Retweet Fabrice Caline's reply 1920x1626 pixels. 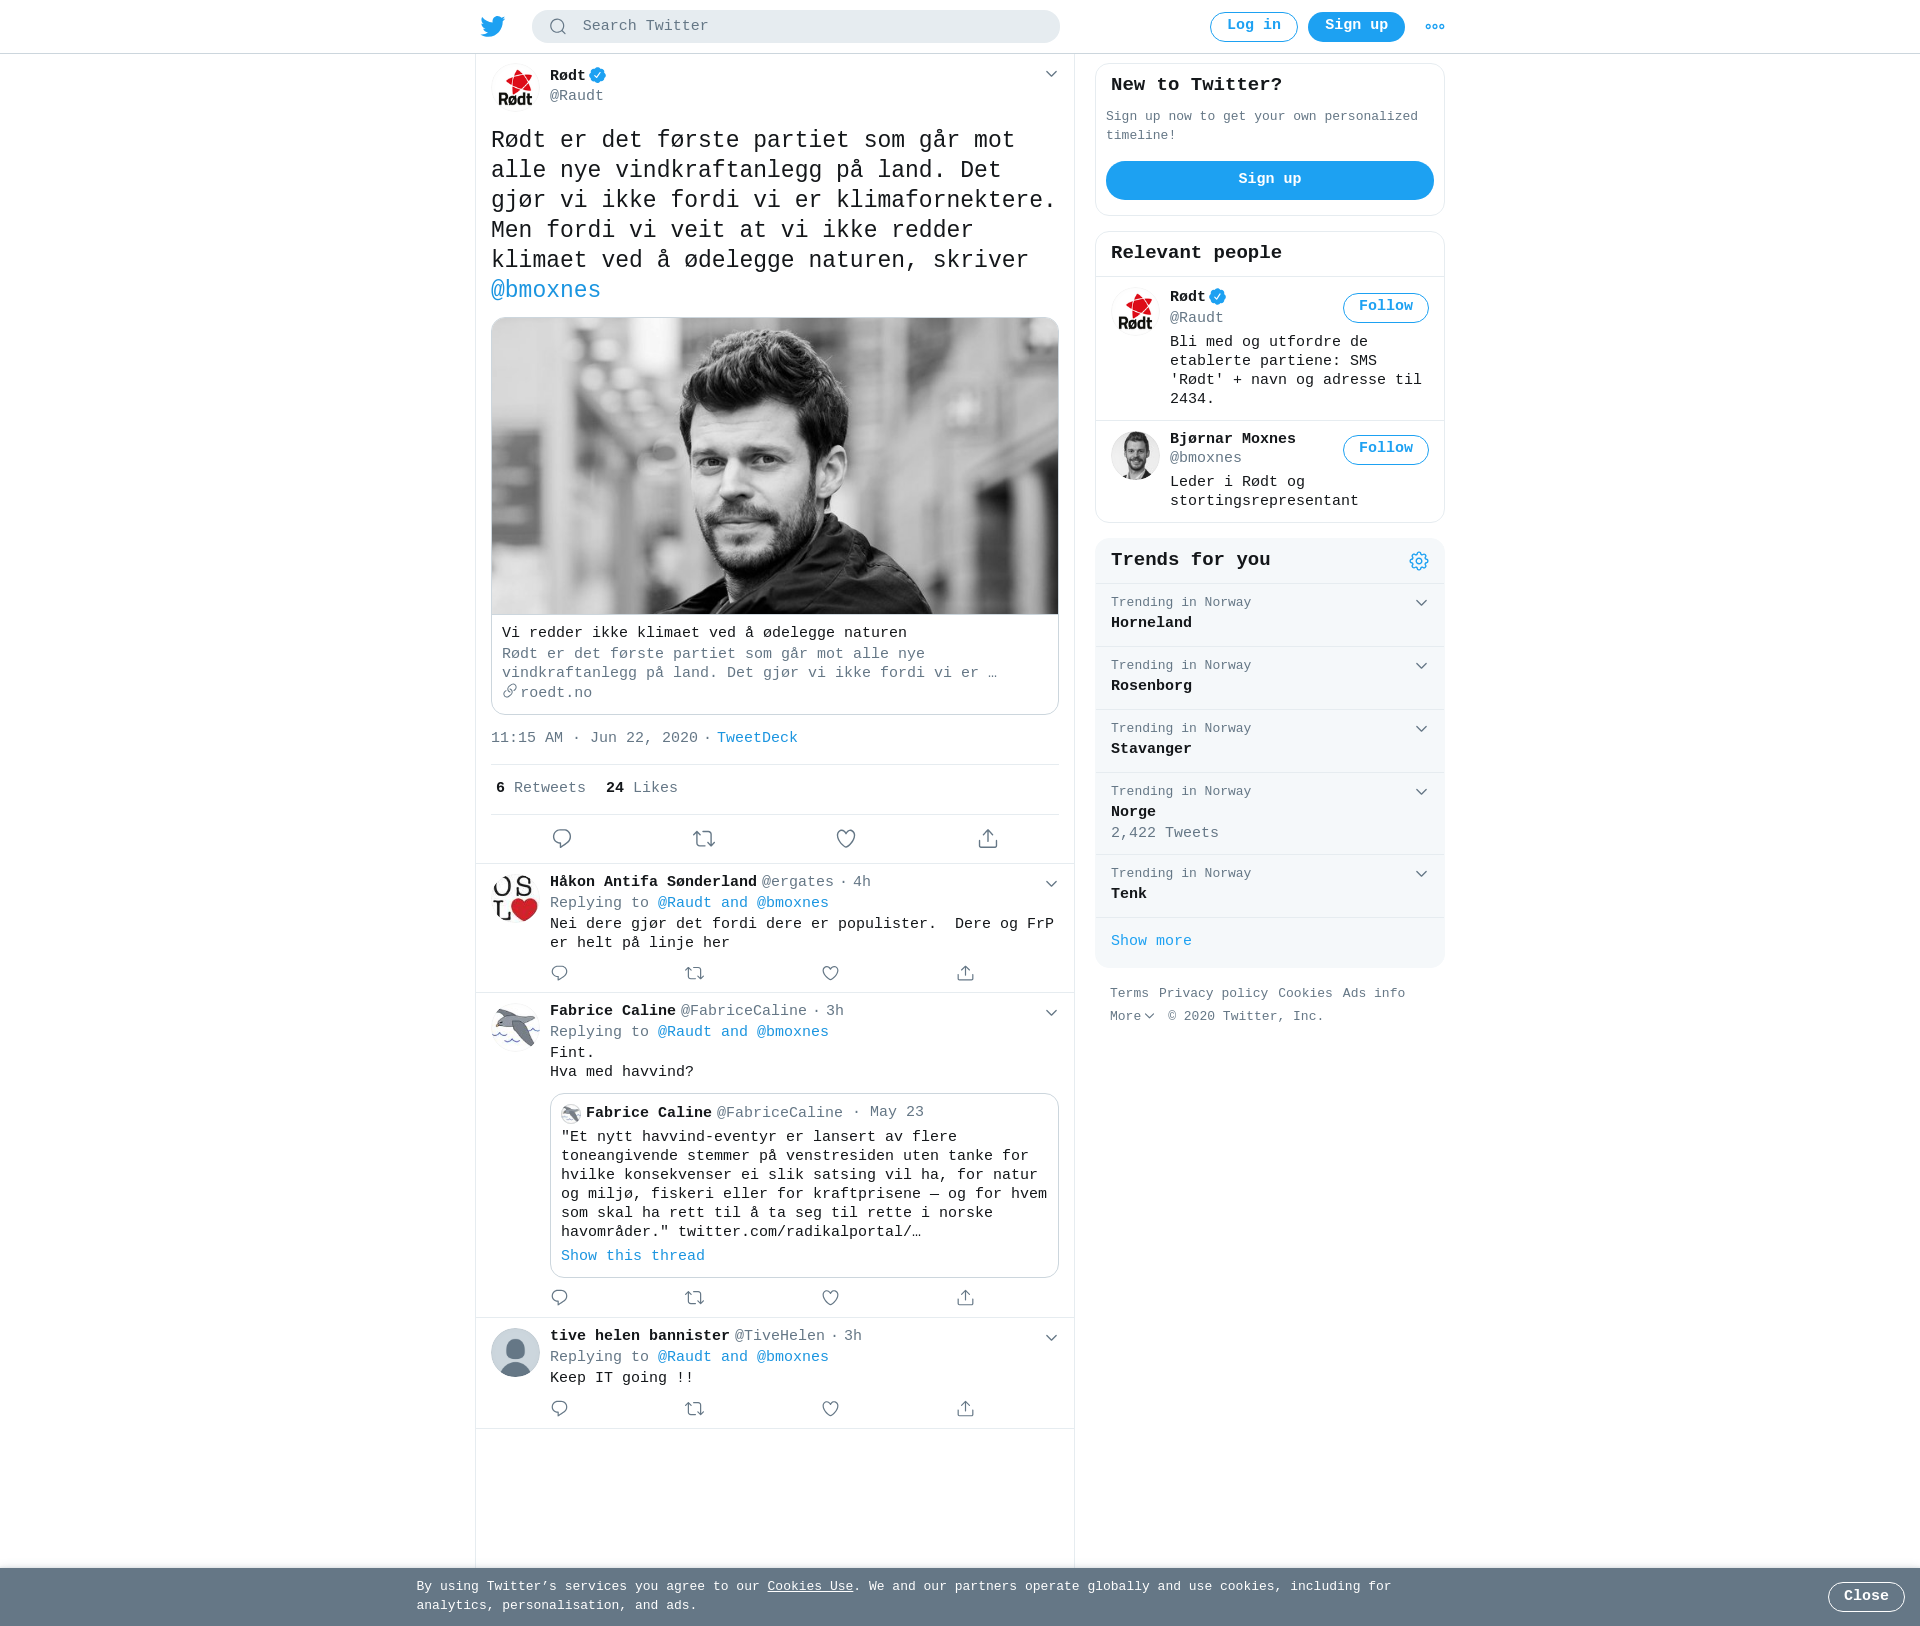[694, 1298]
